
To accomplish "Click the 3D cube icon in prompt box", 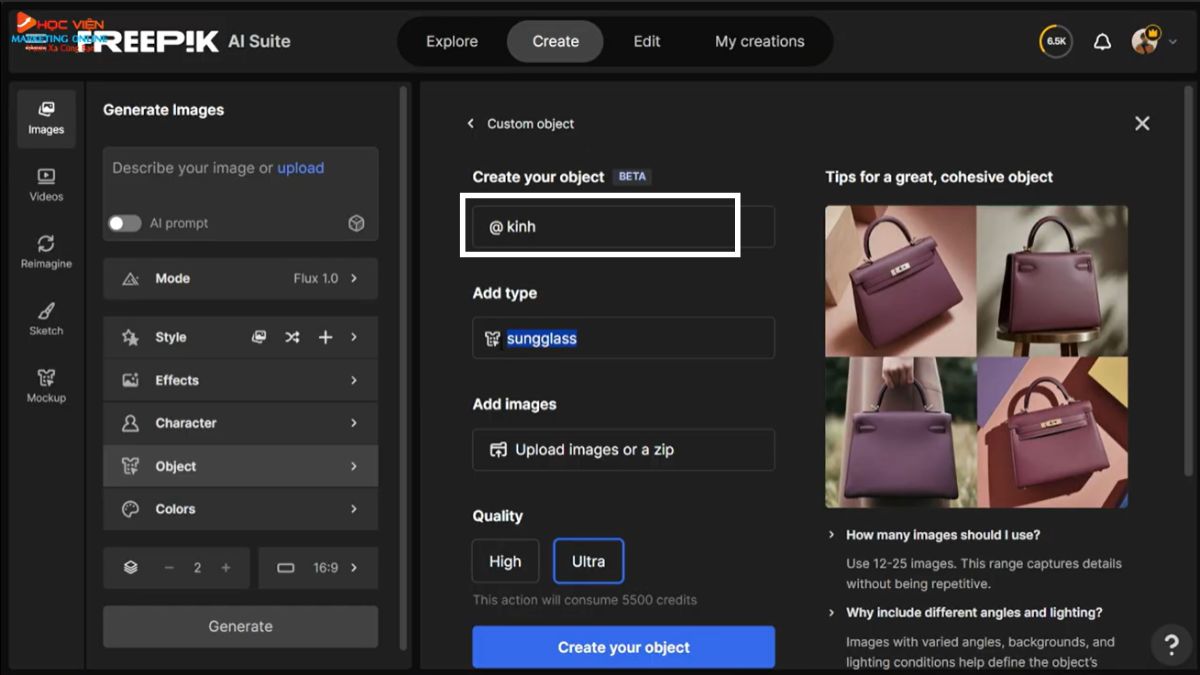I will point(356,223).
